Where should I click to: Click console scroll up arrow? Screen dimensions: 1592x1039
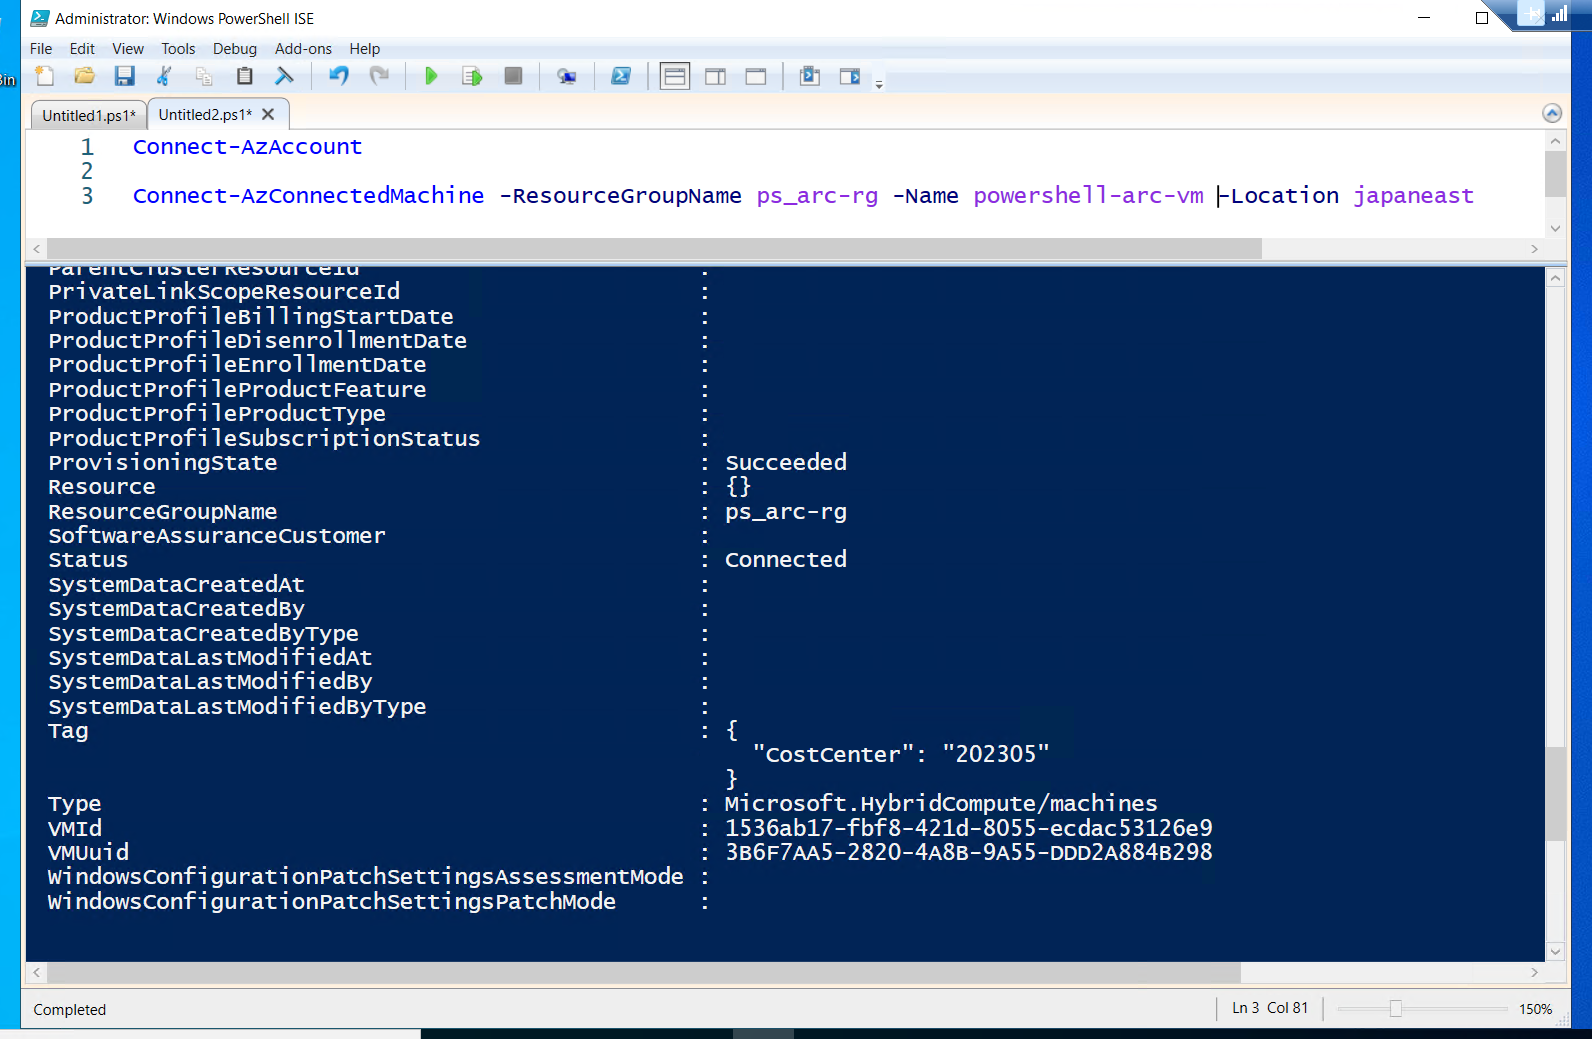[1555, 278]
